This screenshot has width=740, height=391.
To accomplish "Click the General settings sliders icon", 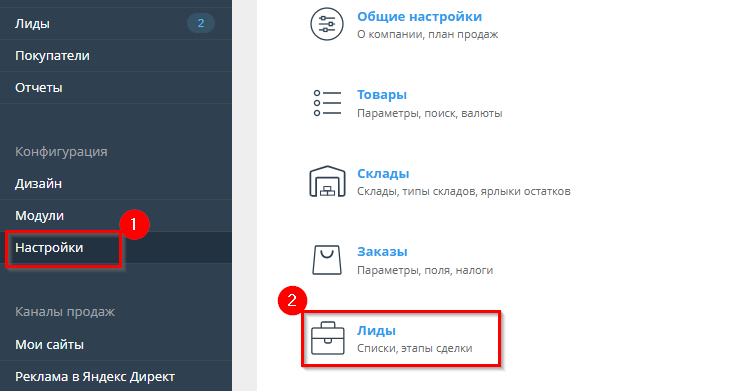I will pos(327,24).
